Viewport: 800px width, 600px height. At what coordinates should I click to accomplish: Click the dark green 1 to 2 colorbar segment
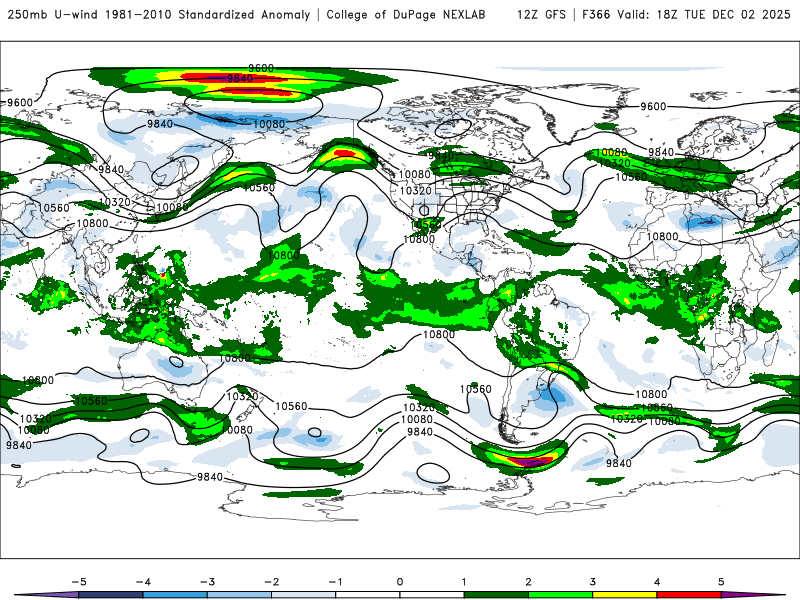pos(496,595)
